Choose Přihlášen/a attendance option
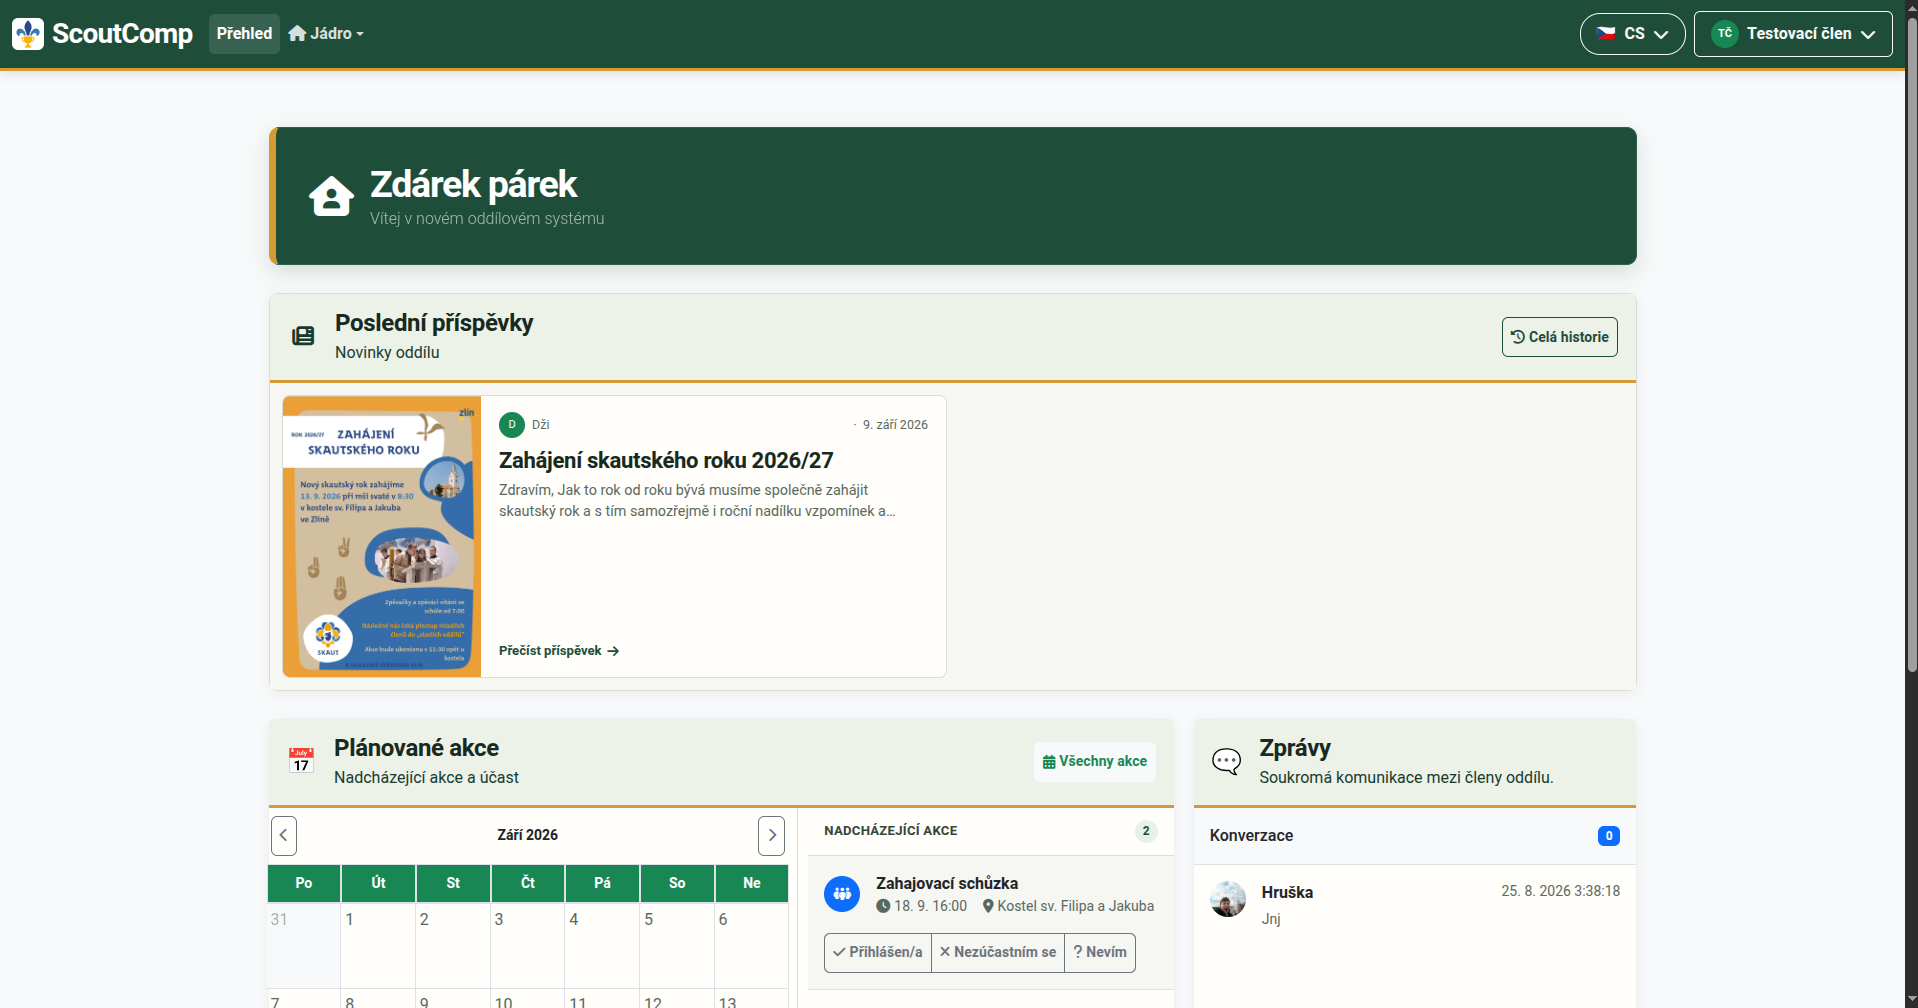The image size is (1918, 1008). click(x=878, y=953)
